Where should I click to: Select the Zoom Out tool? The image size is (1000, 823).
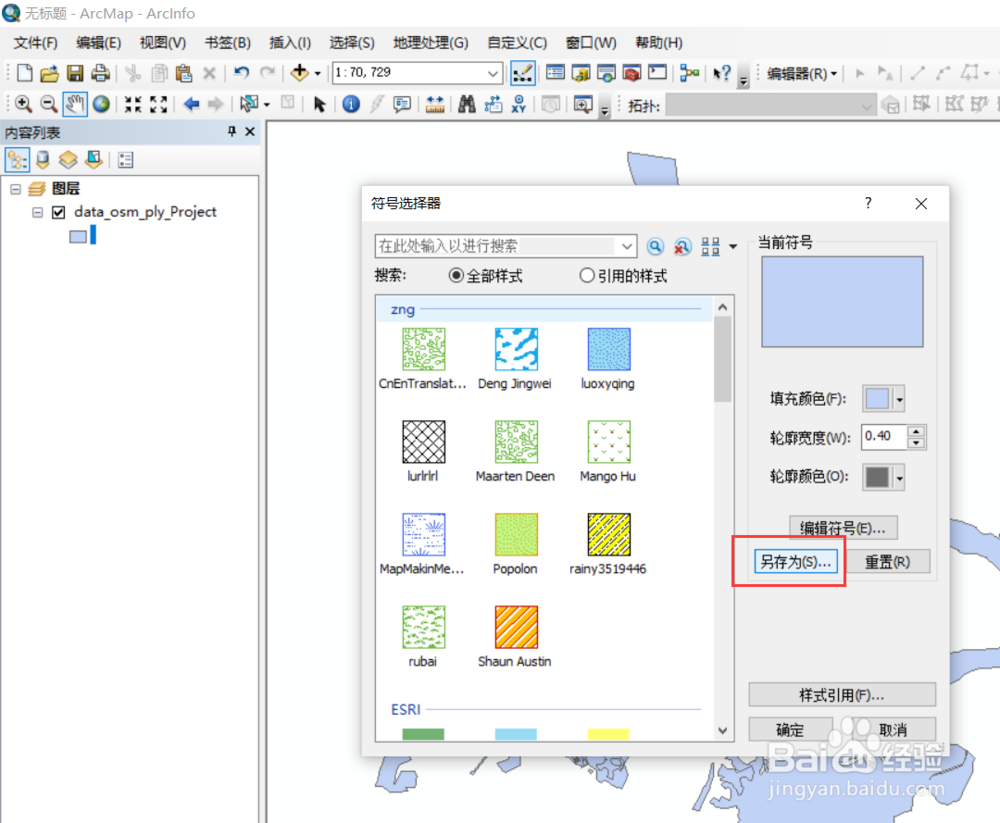tap(48, 104)
